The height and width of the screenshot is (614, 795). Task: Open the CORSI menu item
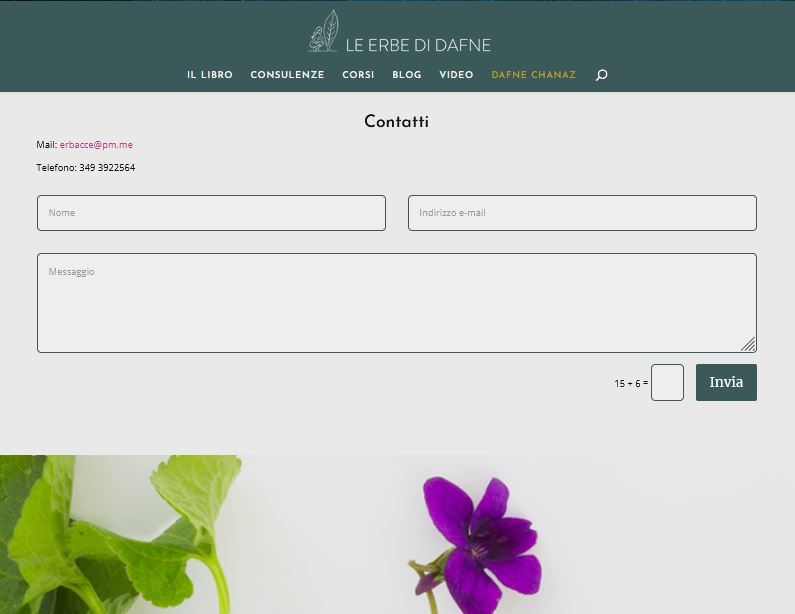coord(358,75)
